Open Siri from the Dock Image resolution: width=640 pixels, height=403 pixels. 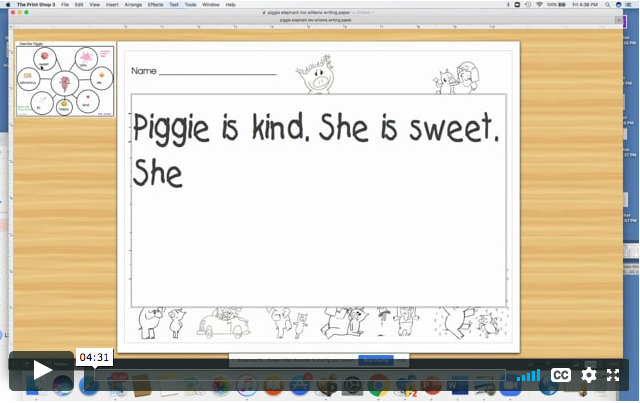[x=63, y=385]
